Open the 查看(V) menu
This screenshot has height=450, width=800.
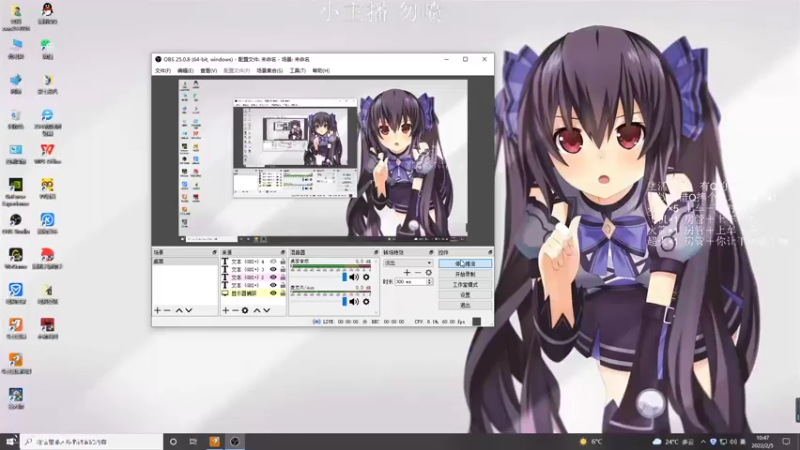coord(209,70)
